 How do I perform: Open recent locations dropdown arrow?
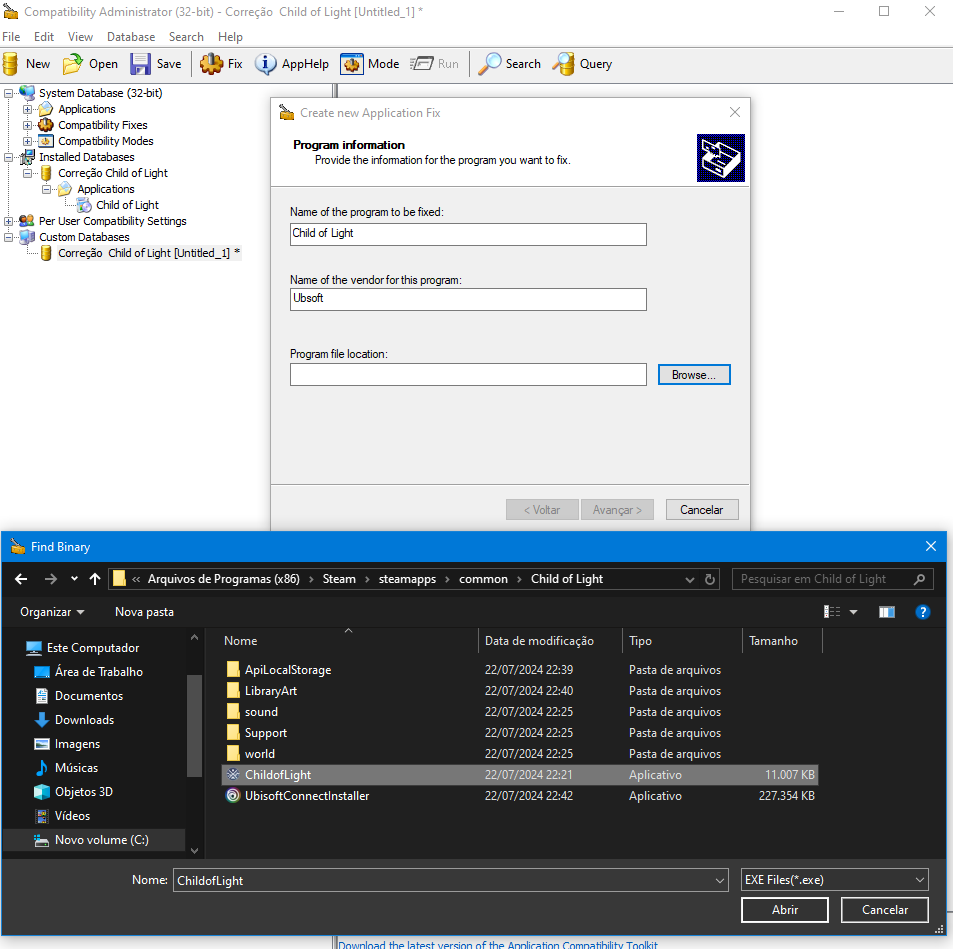[74, 579]
